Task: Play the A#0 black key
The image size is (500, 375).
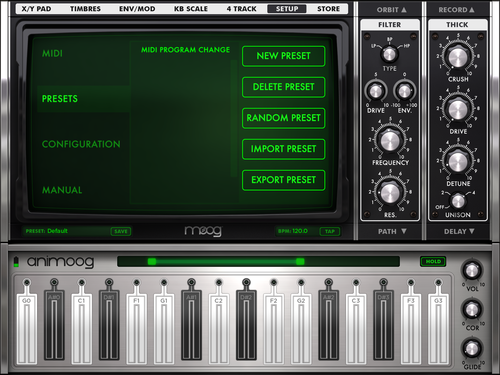Action: (x=54, y=325)
